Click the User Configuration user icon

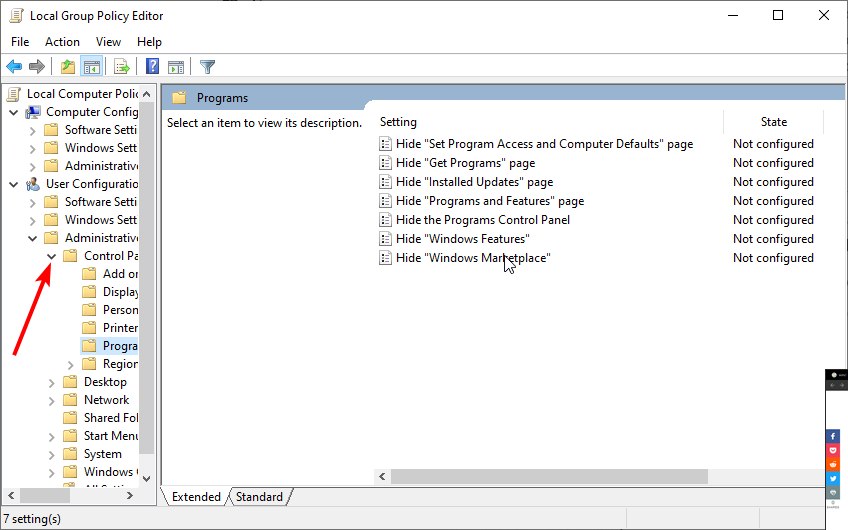[33, 184]
